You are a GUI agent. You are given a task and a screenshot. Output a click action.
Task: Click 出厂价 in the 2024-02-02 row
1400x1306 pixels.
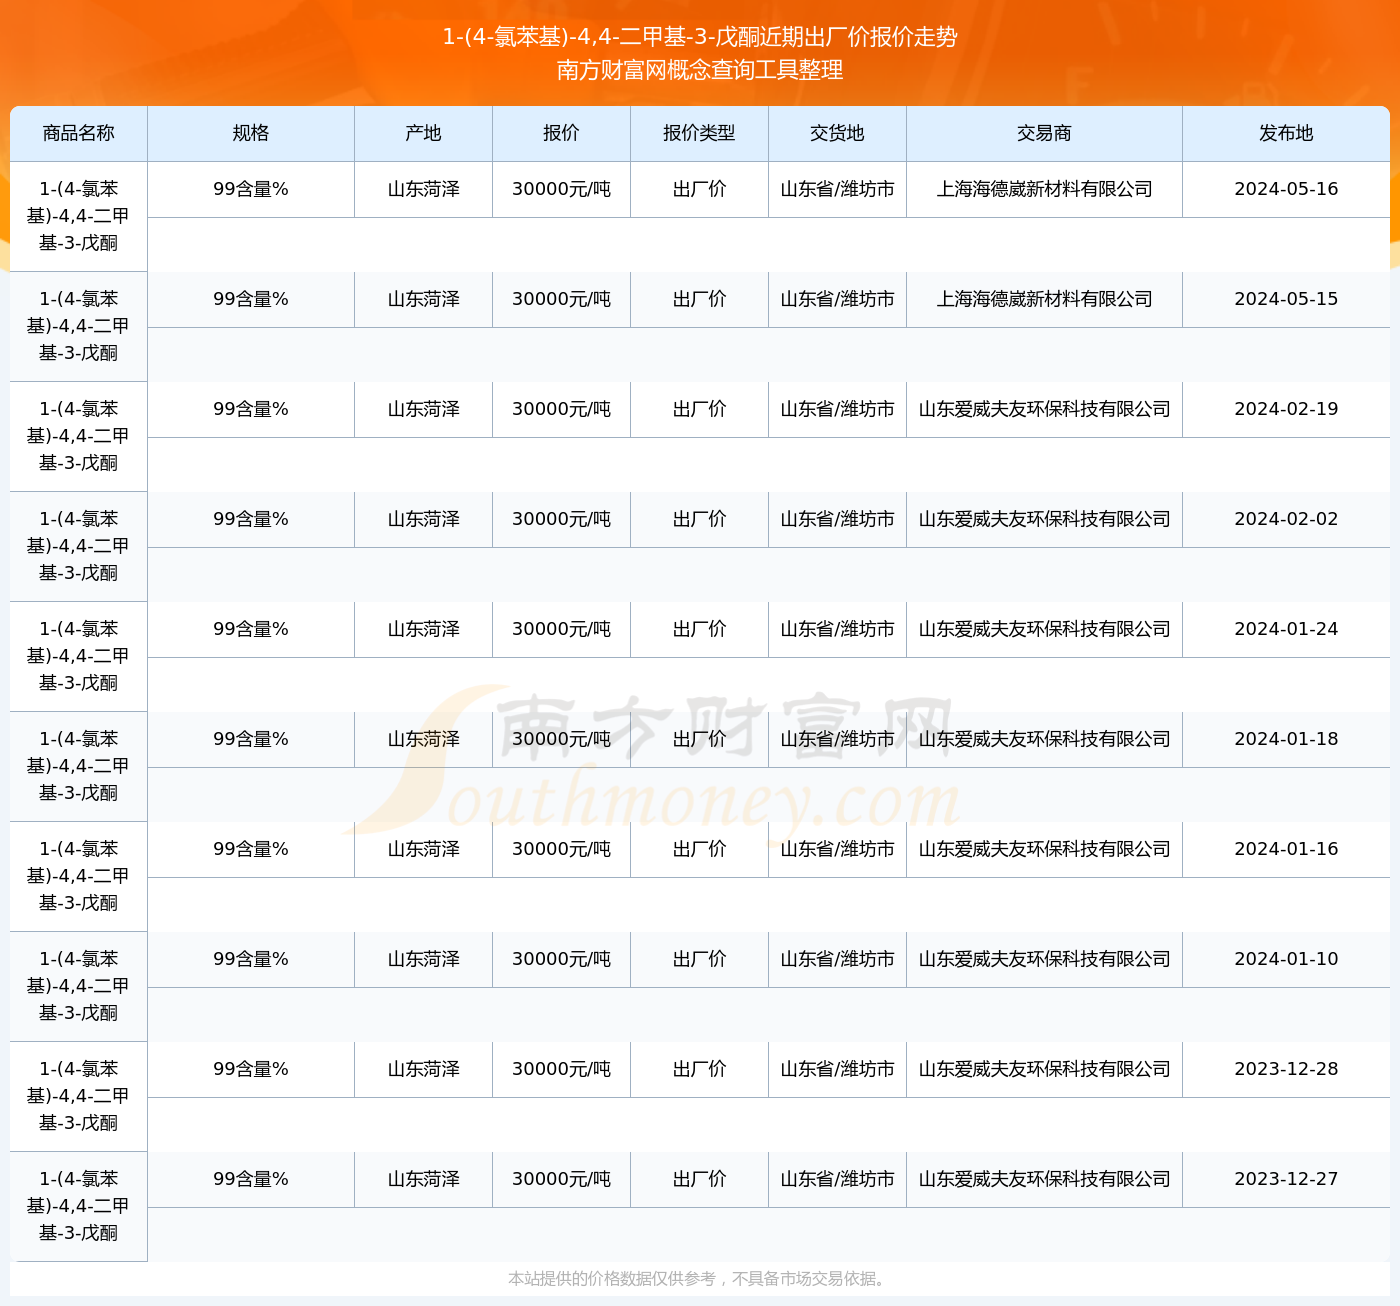(x=699, y=519)
